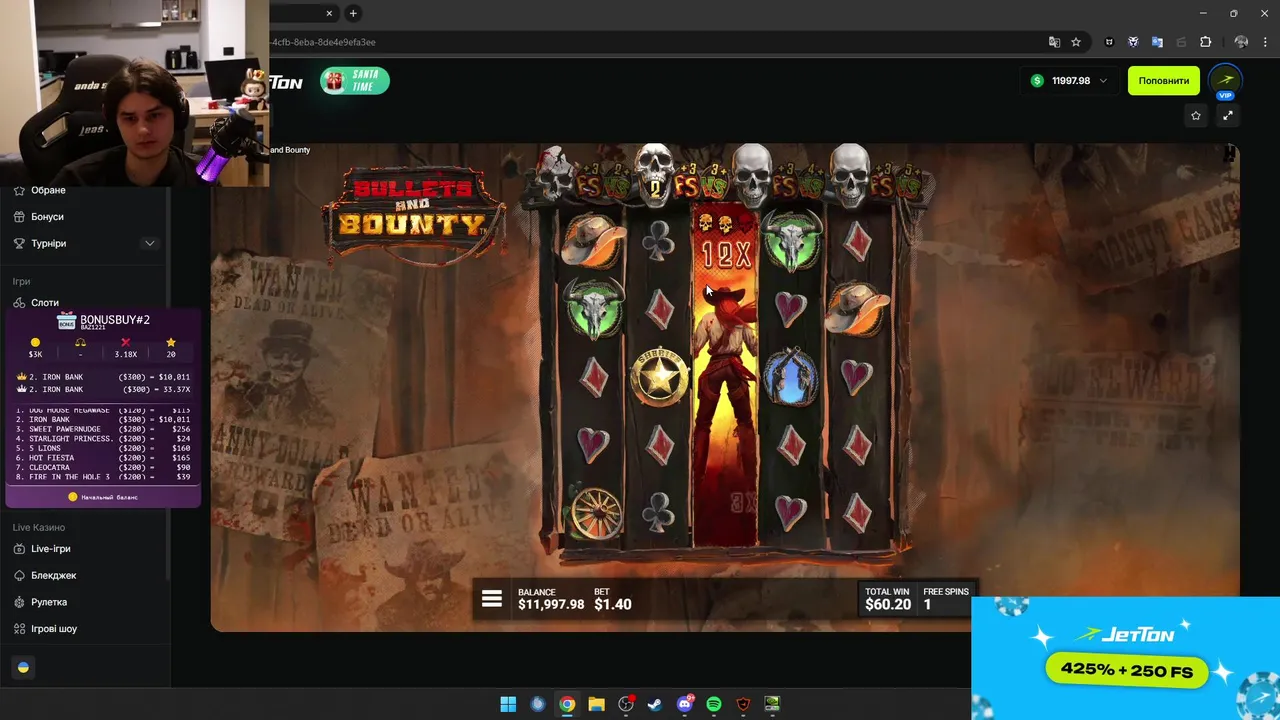
Task: Click the browser address bar
Action: coord(655,42)
